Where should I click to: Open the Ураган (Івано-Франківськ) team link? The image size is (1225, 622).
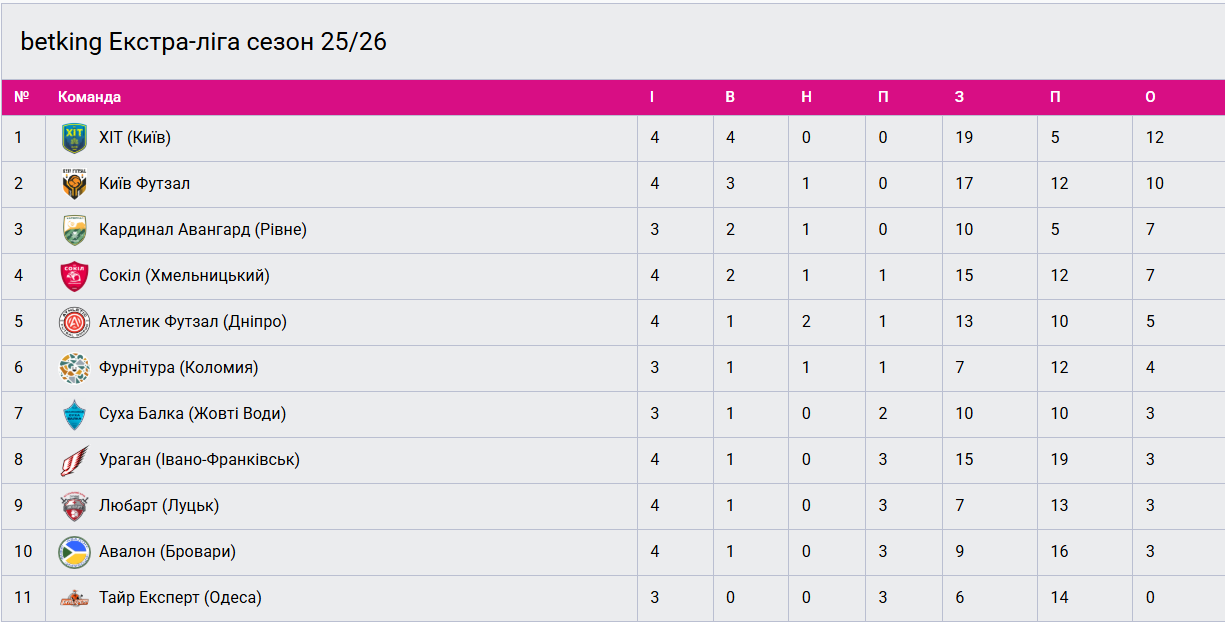199,460
